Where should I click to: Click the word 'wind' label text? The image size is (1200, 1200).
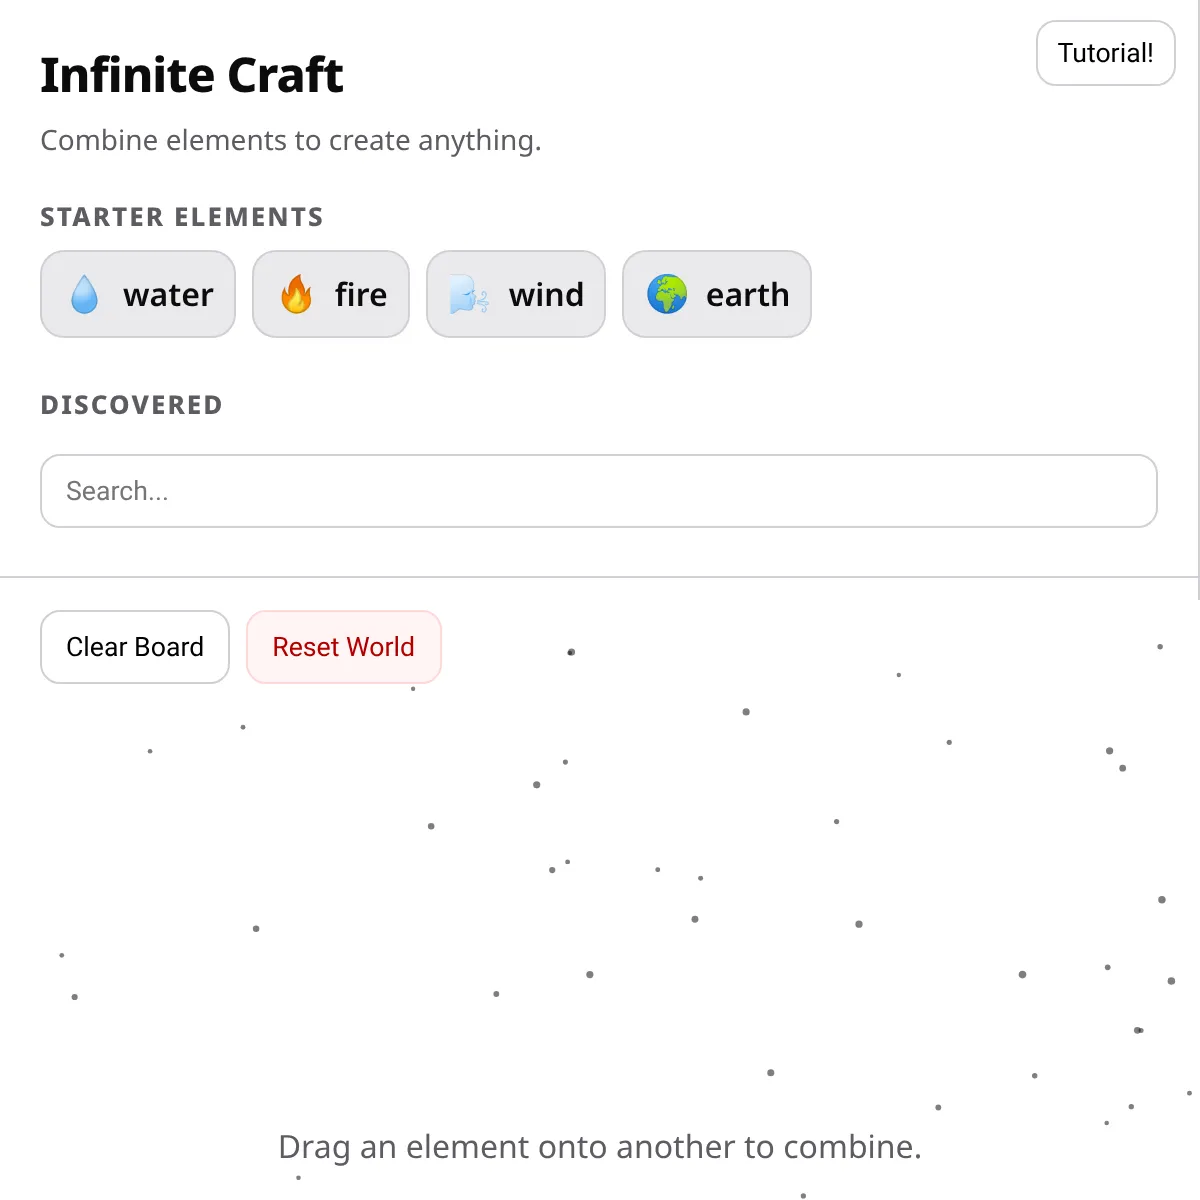(x=546, y=295)
